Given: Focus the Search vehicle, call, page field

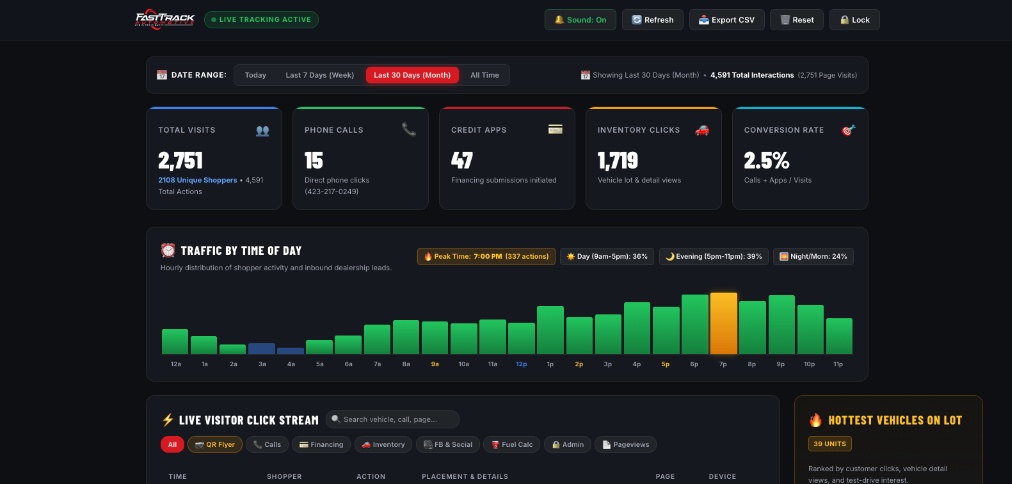Looking at the screenshot, I should (392, 419).
